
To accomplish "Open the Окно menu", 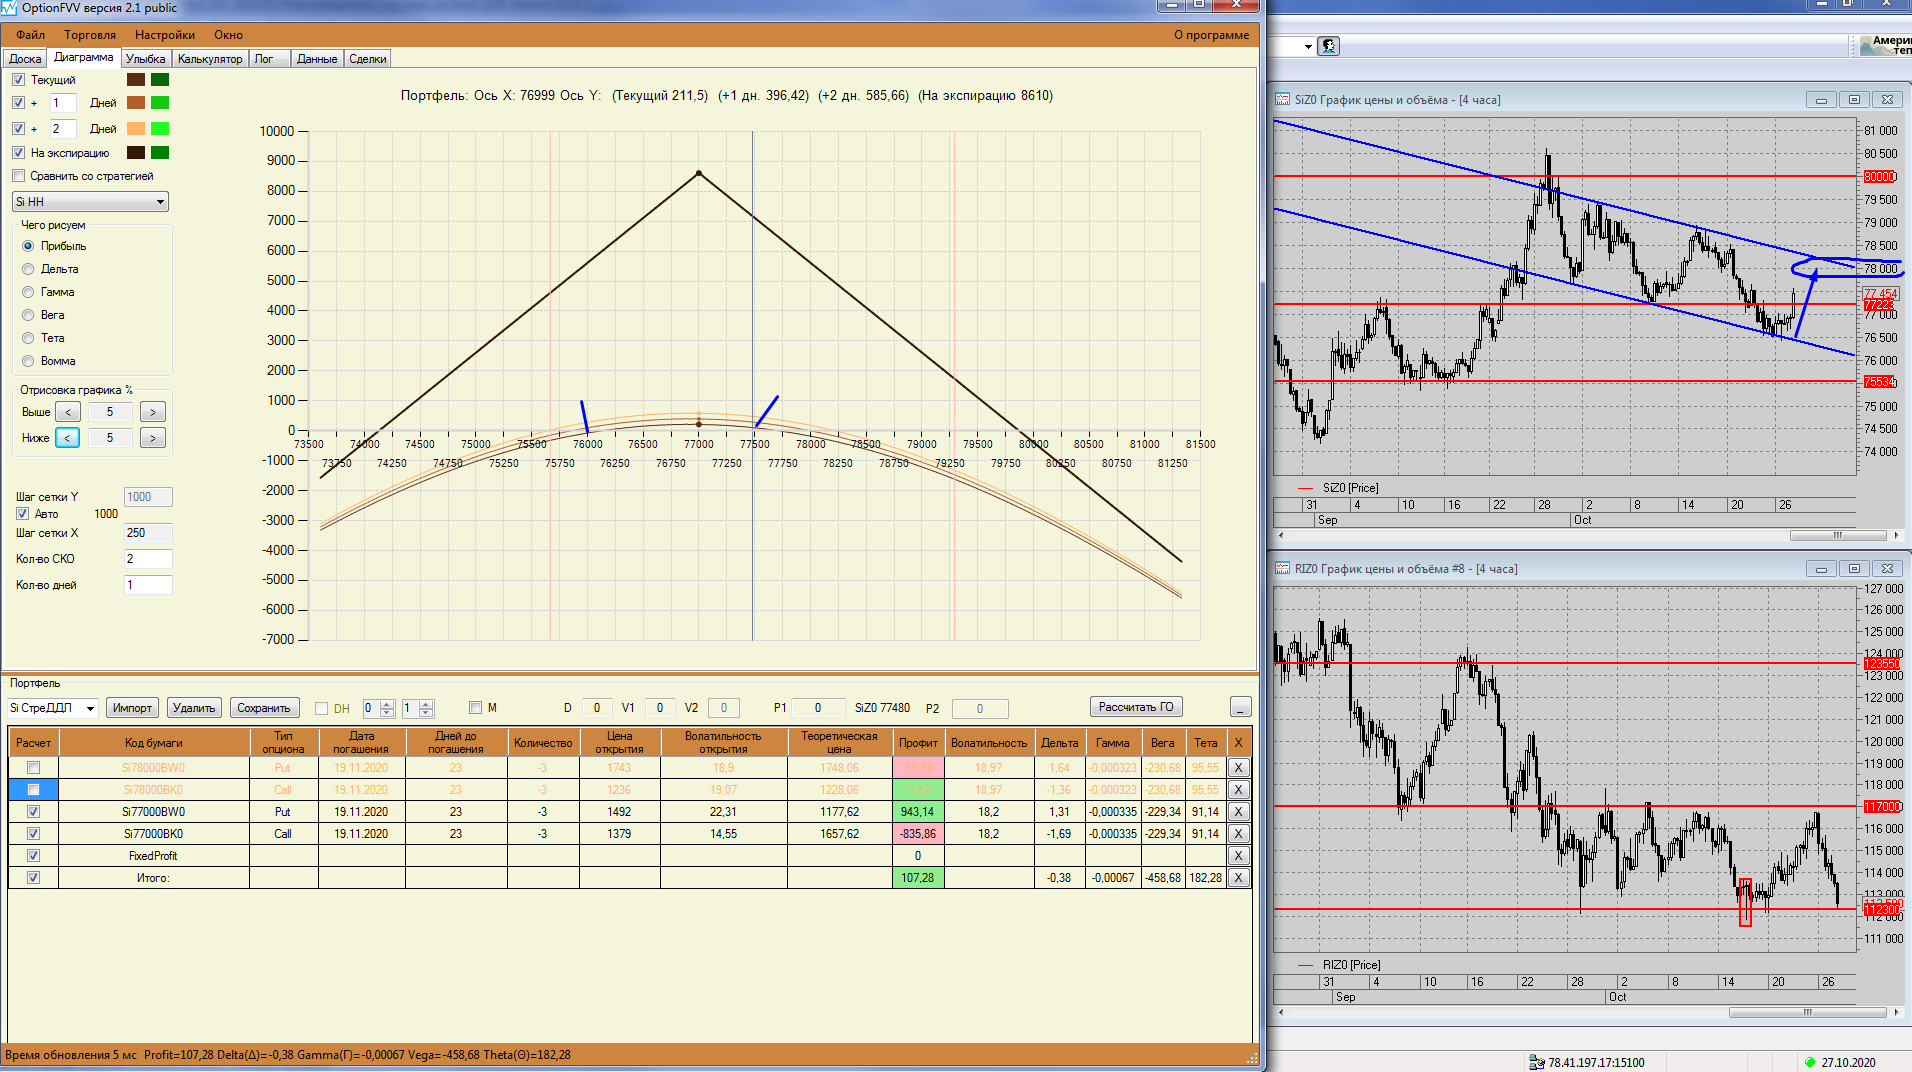I will coord(228,35).
